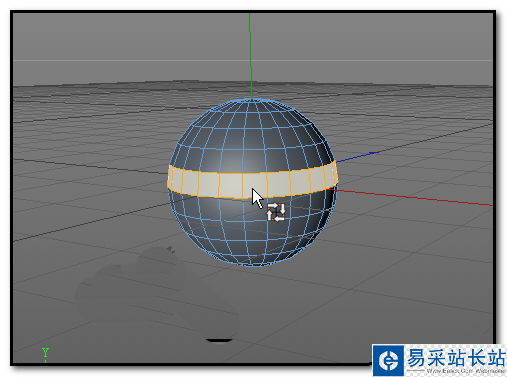The image size is (507, 377).
Task: Click the blue watermark logo icon
Action: pyautogui.click(x=388, y=360)
